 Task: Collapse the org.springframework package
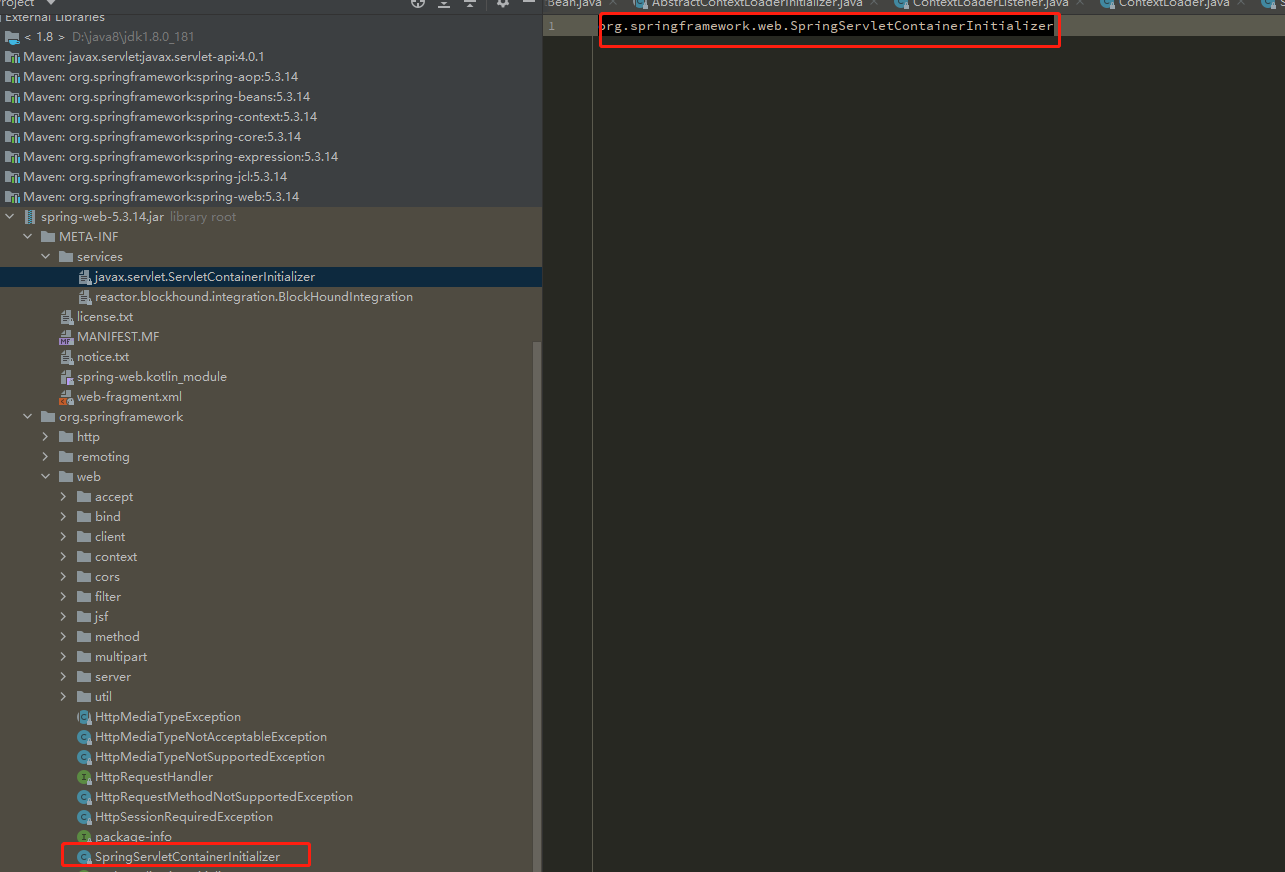(28, 417)
